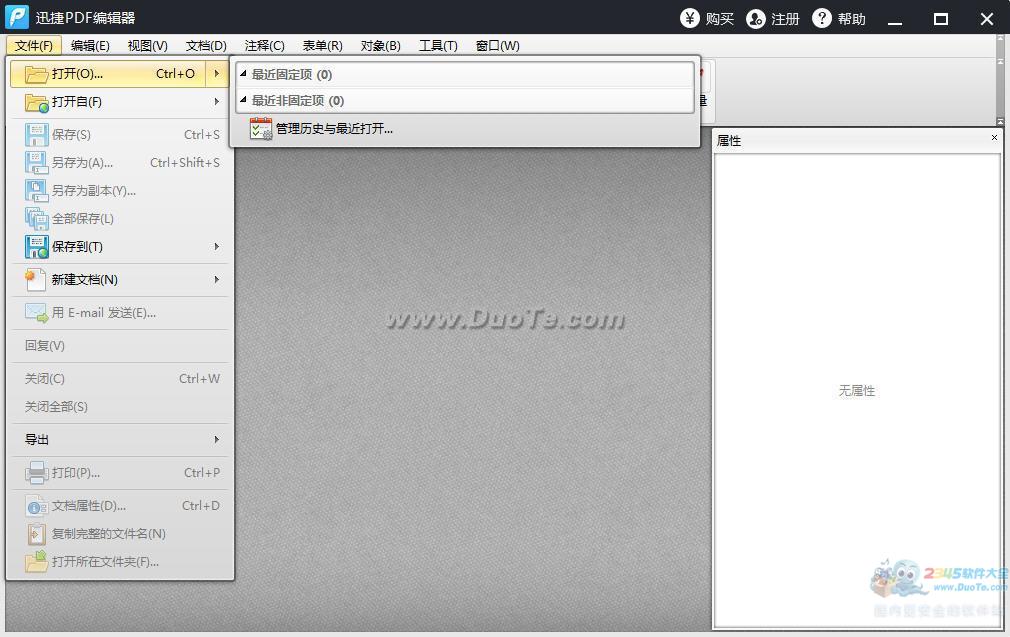The image size is (1010, 637).
Task: Click the 帮助 question mark icon
Action: pos(822,18)
